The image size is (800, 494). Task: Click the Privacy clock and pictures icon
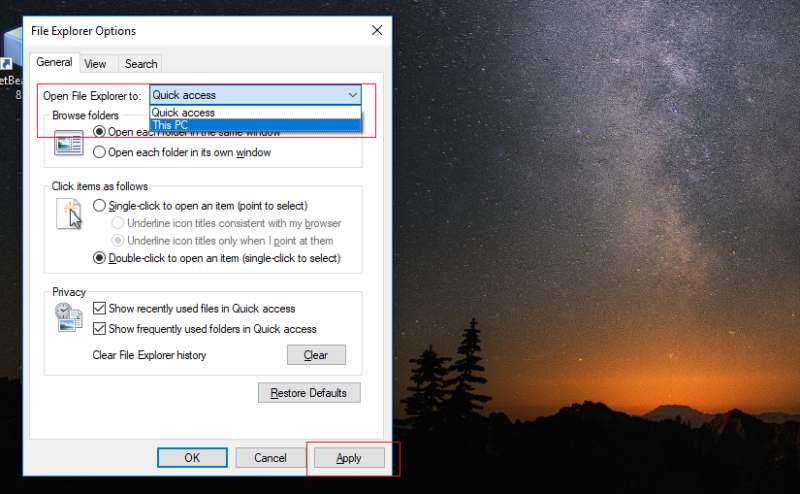click(69, 317)
